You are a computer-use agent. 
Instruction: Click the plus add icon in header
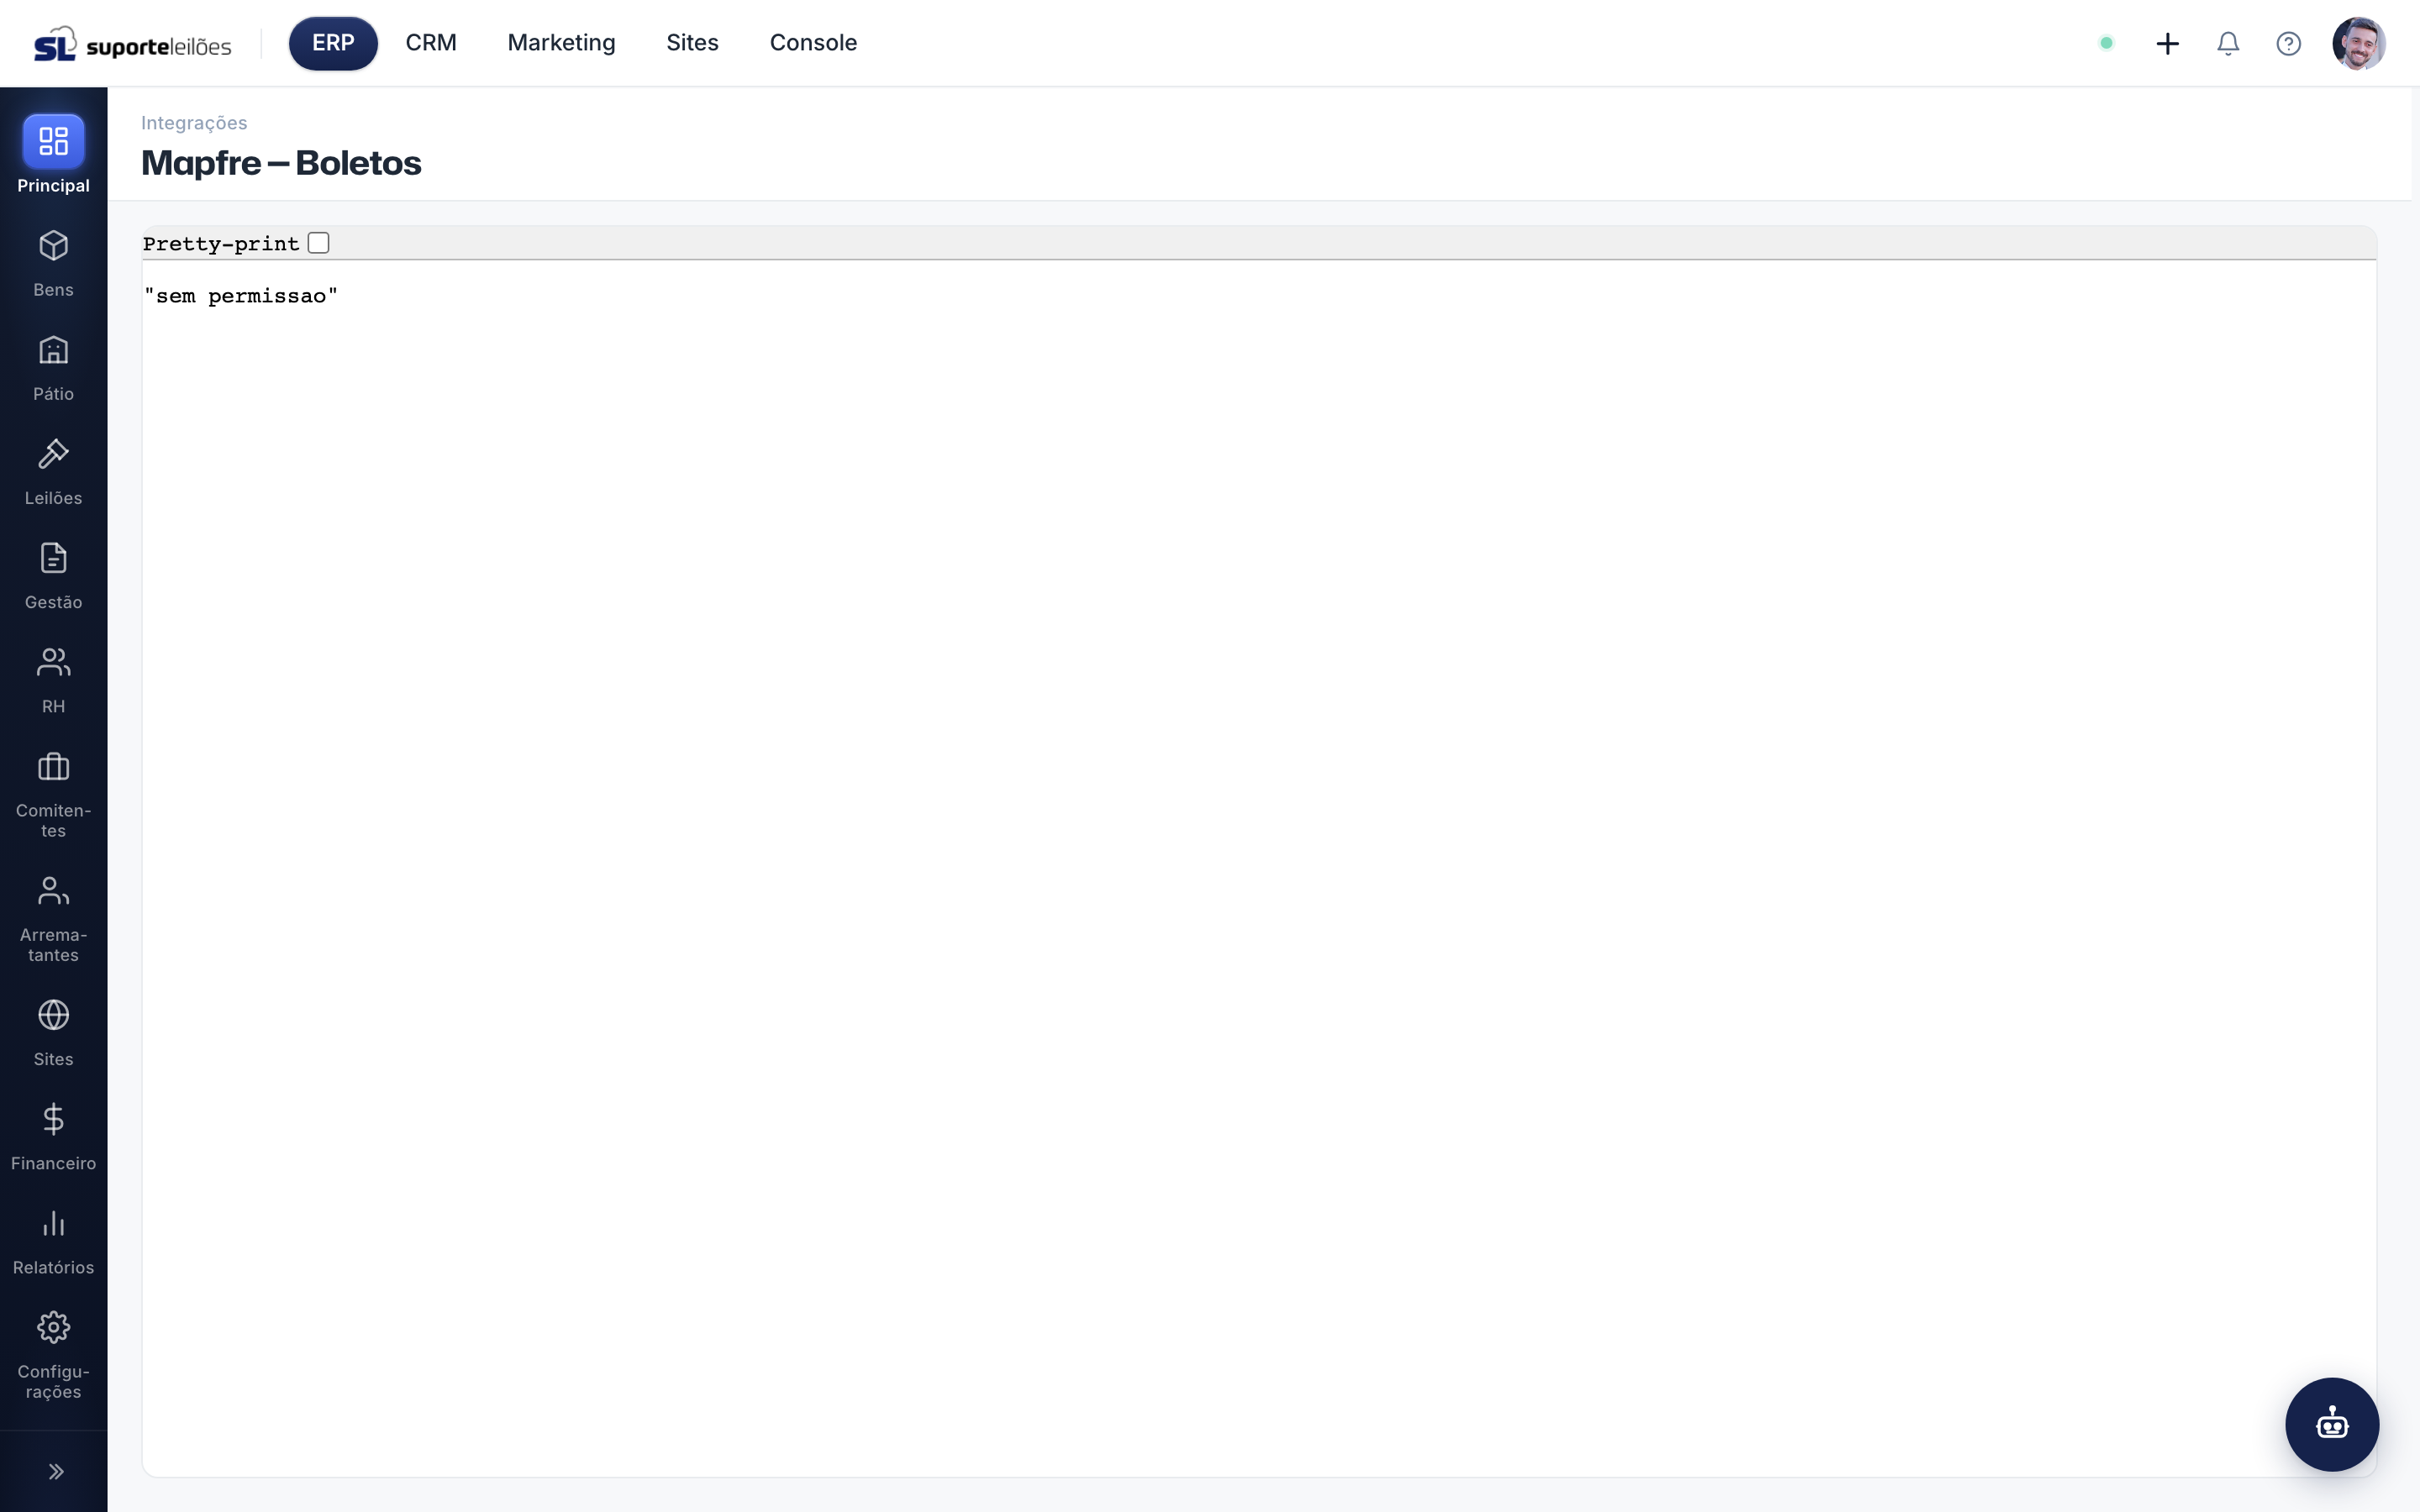tap(2167, 43)
